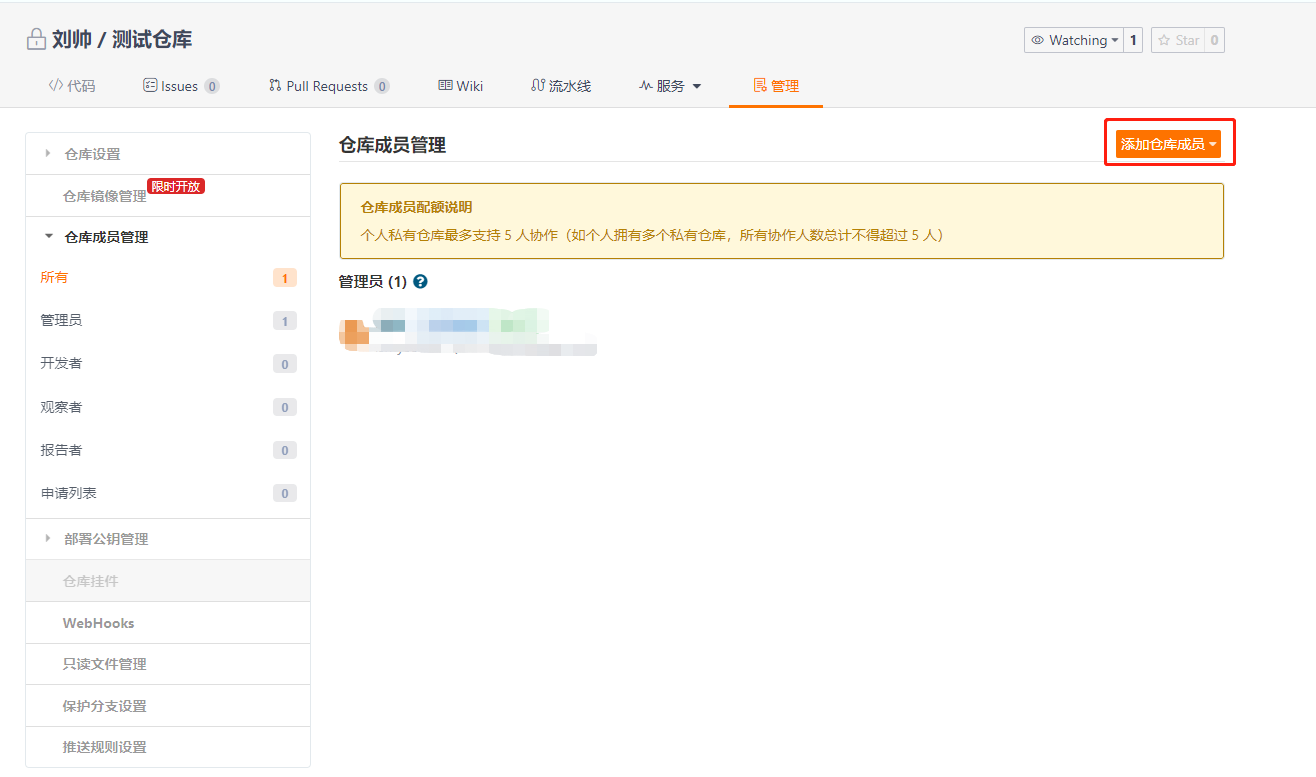Viewport: 1316px width, 777px height.
Task: Click the help icon beside 管理员 (1)
Action: coord(420,282)
